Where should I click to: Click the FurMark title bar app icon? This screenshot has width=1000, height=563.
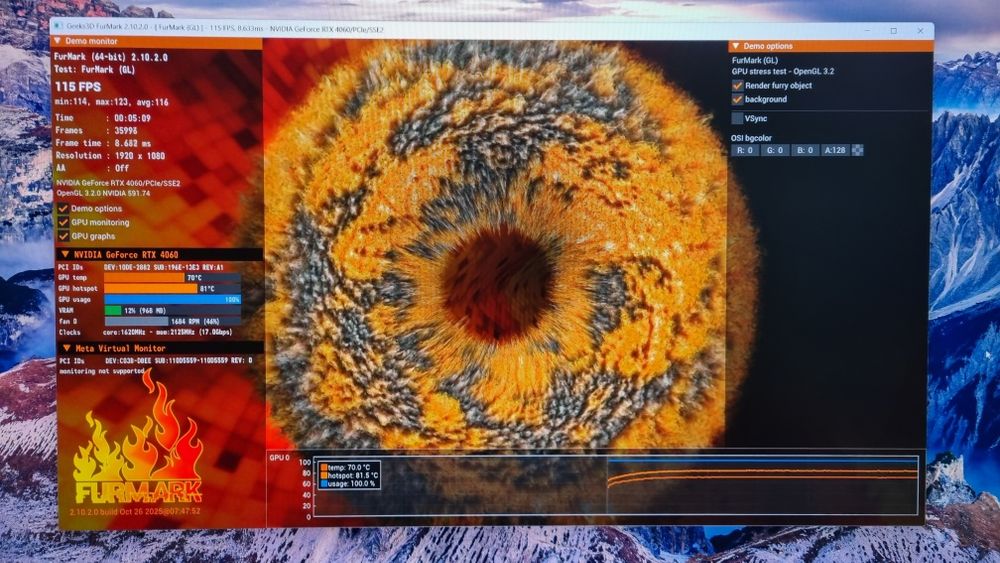[58, 27]
